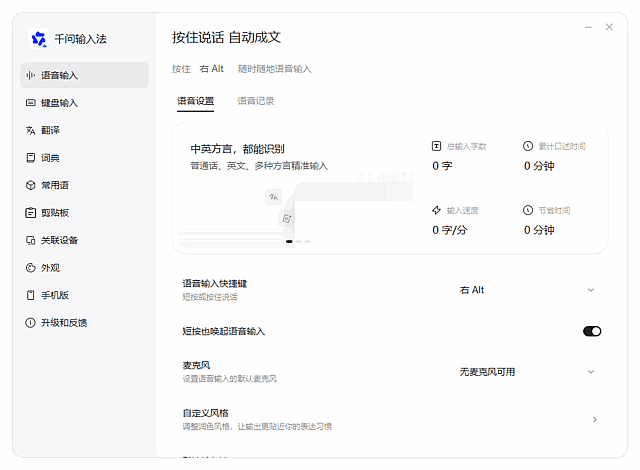Open the 语音输入 sidebar section
This screenshot has width=640, height=470.
84,75
